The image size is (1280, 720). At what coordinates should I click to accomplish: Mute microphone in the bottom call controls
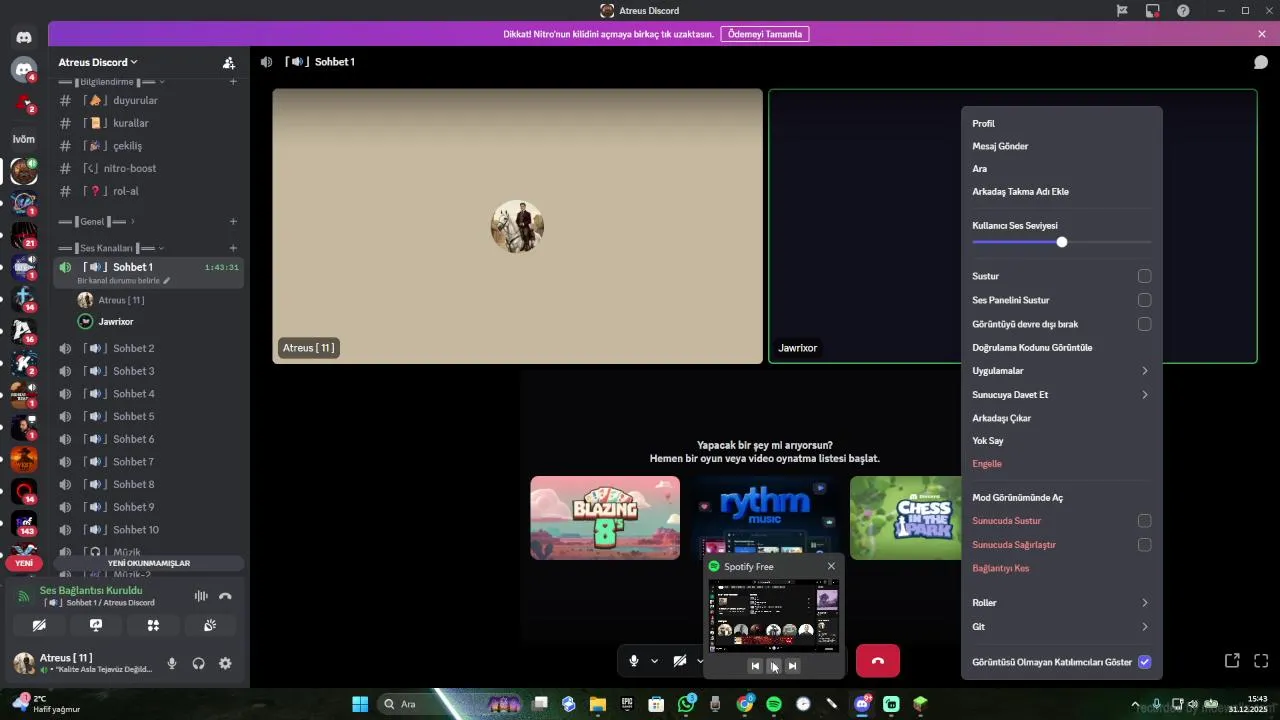click(x=634, y=661)
